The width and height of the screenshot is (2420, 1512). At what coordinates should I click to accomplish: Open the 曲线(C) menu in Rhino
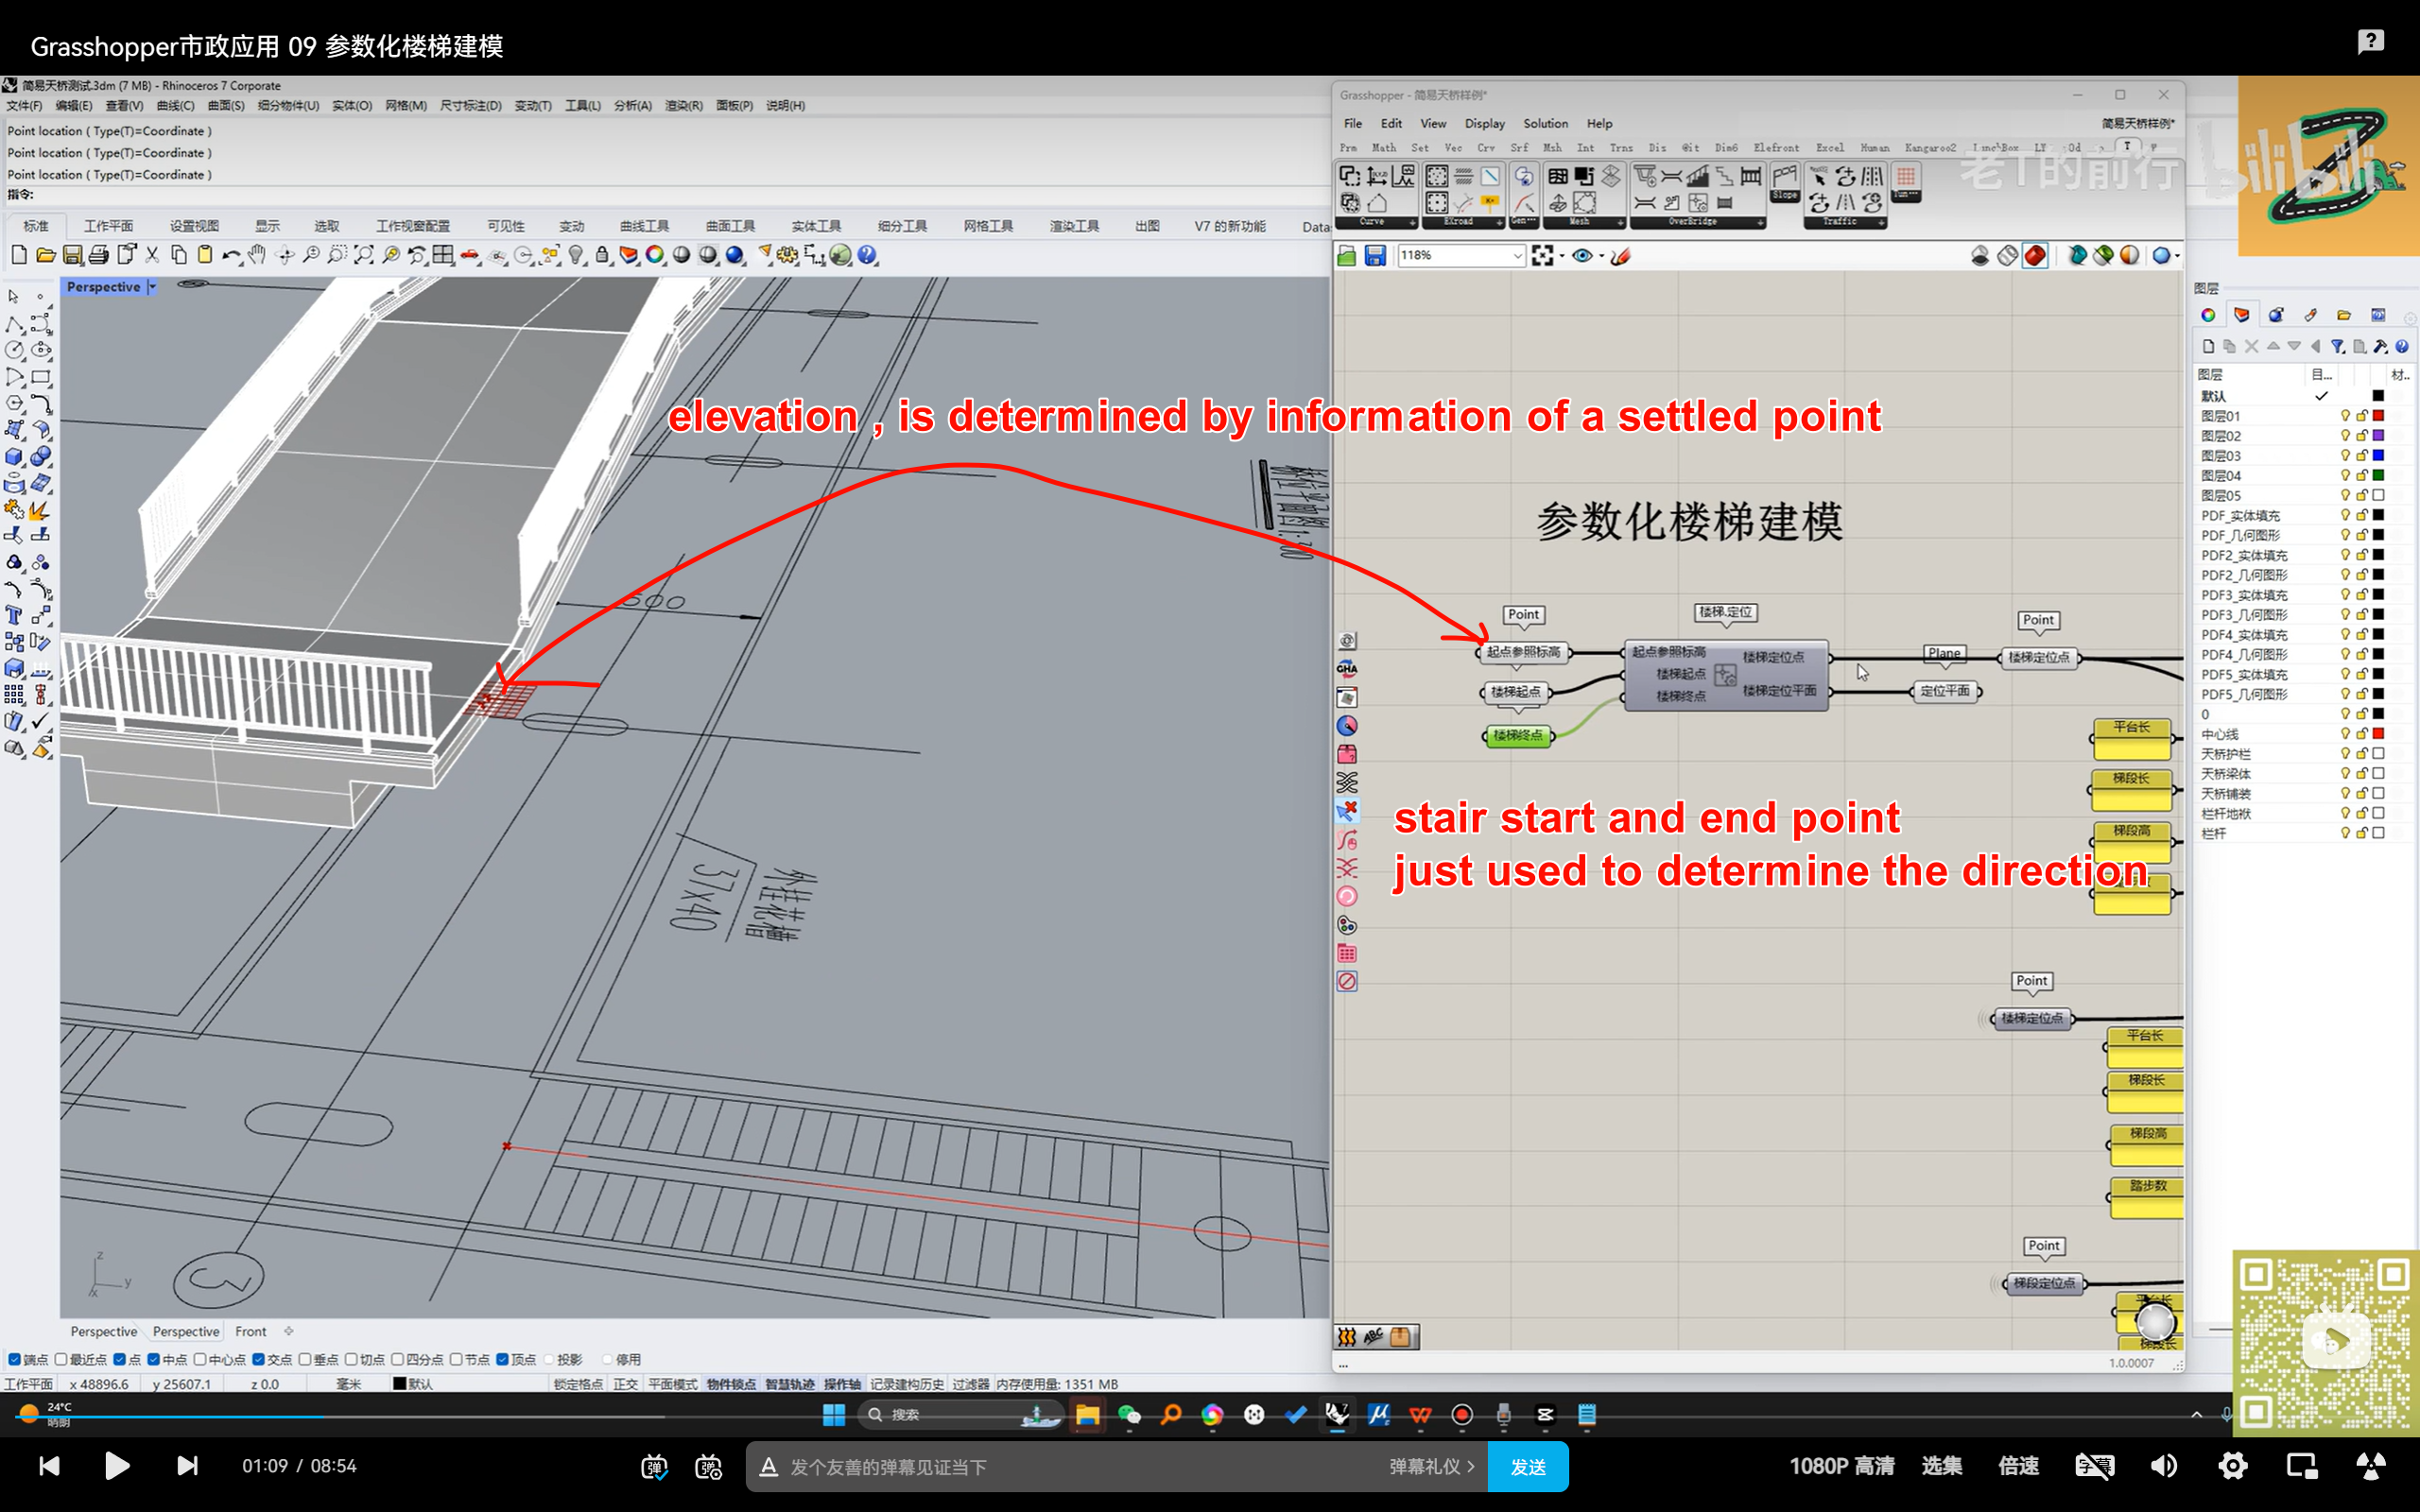[x=175, y=105]
